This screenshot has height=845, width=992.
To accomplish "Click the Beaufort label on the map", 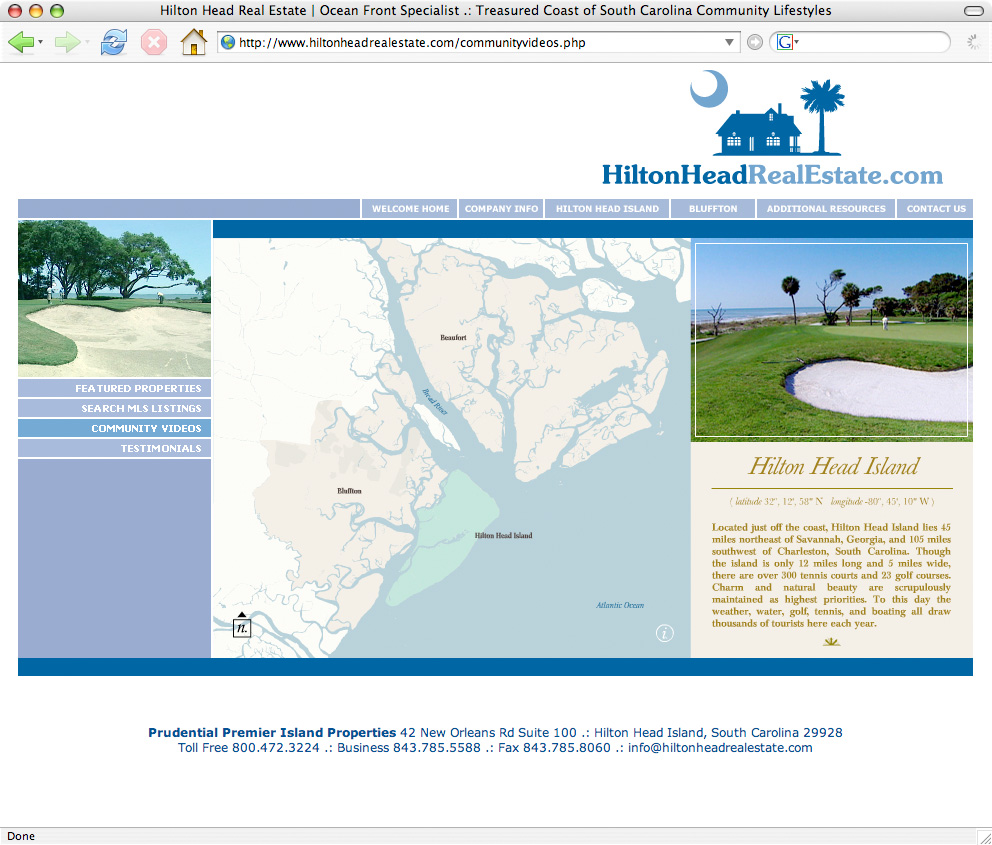I will tap(453, 338).
